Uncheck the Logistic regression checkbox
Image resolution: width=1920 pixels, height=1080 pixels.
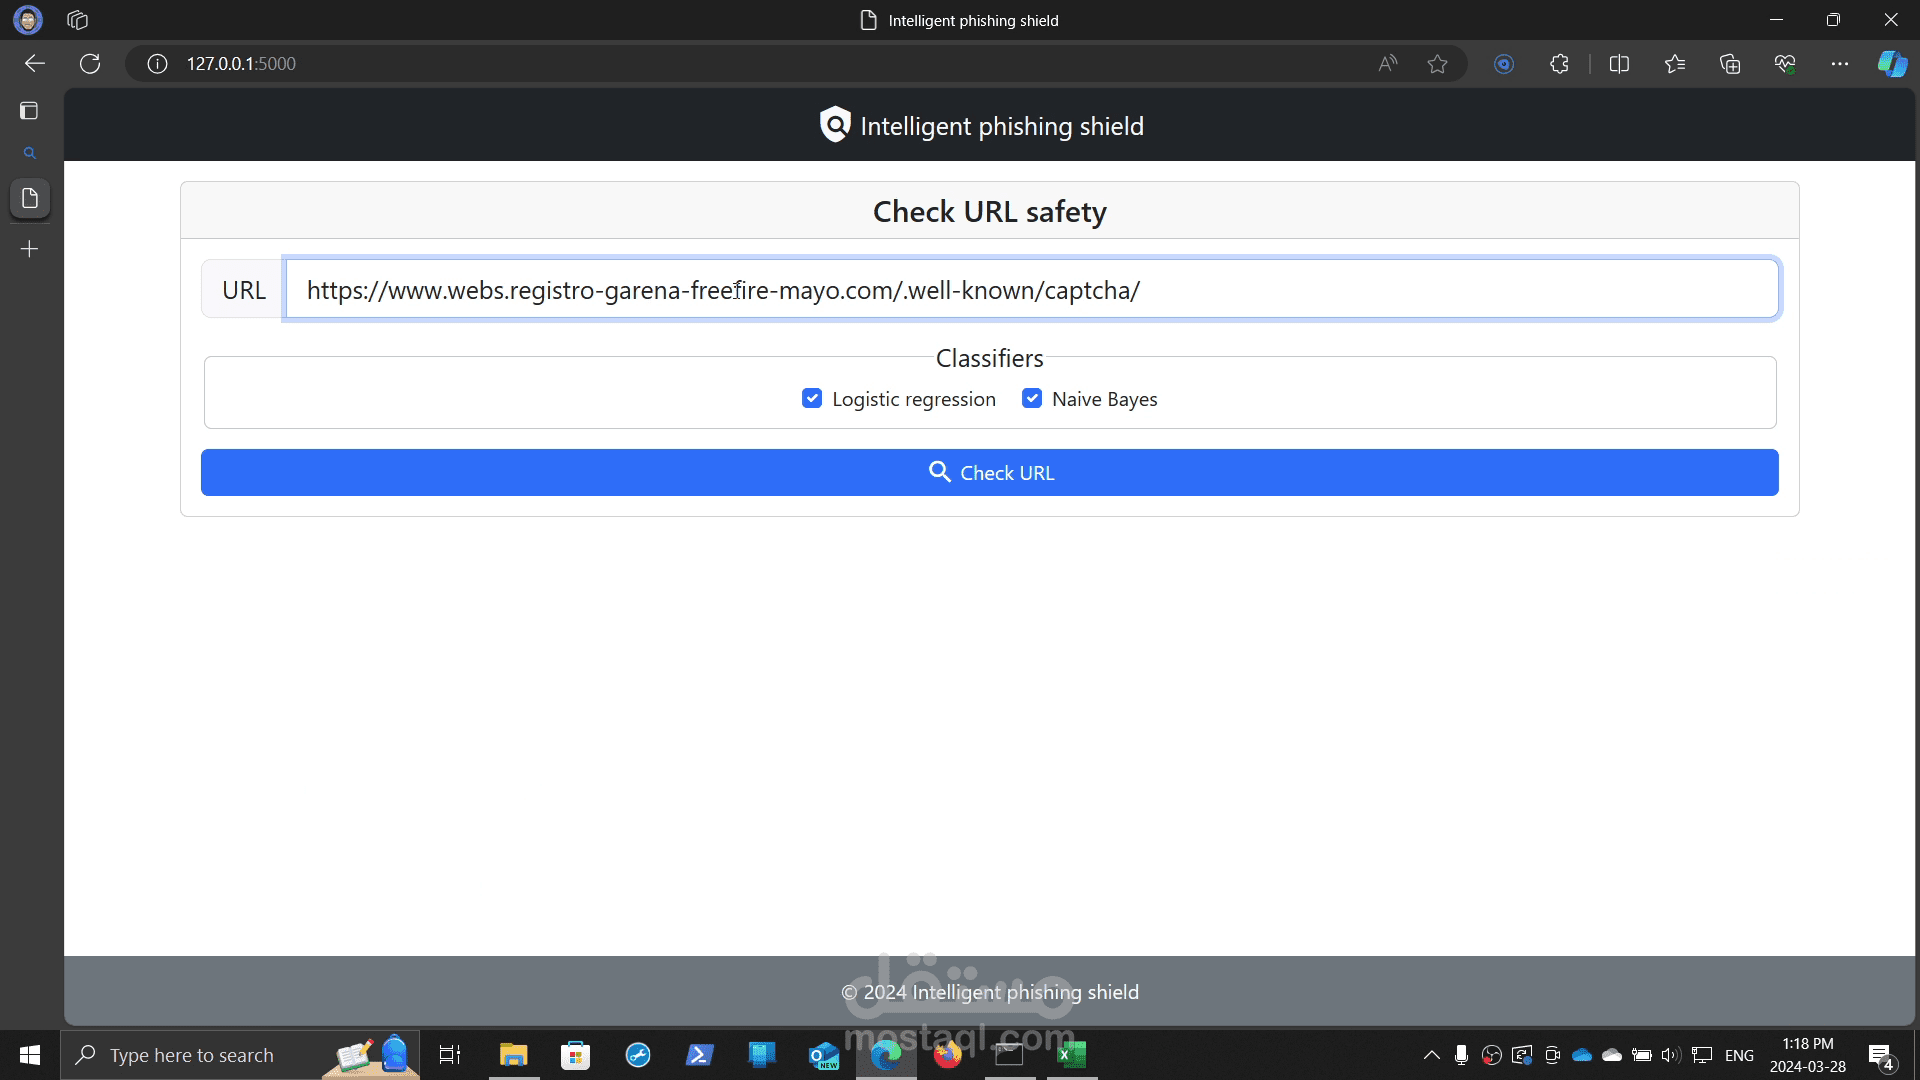tap(812, 399)
